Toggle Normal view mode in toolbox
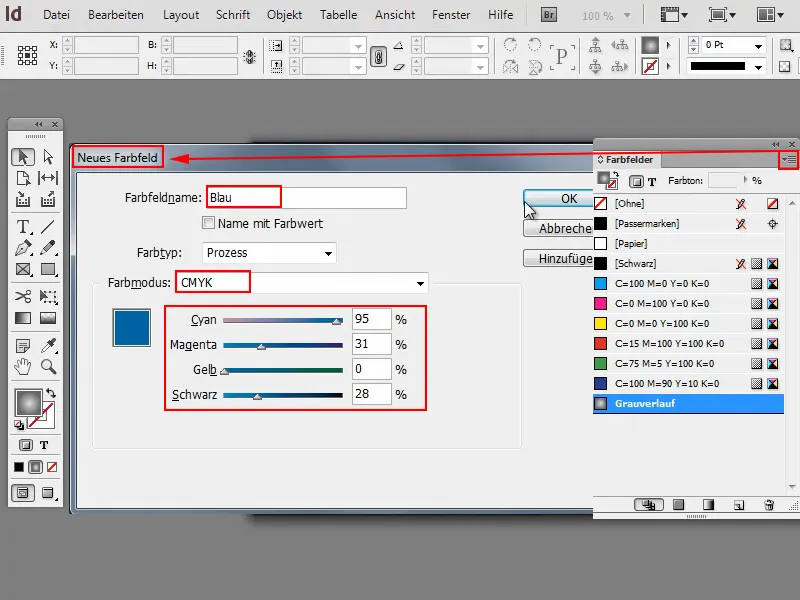This screenshot has height=600, width=800. coord(23,493)
